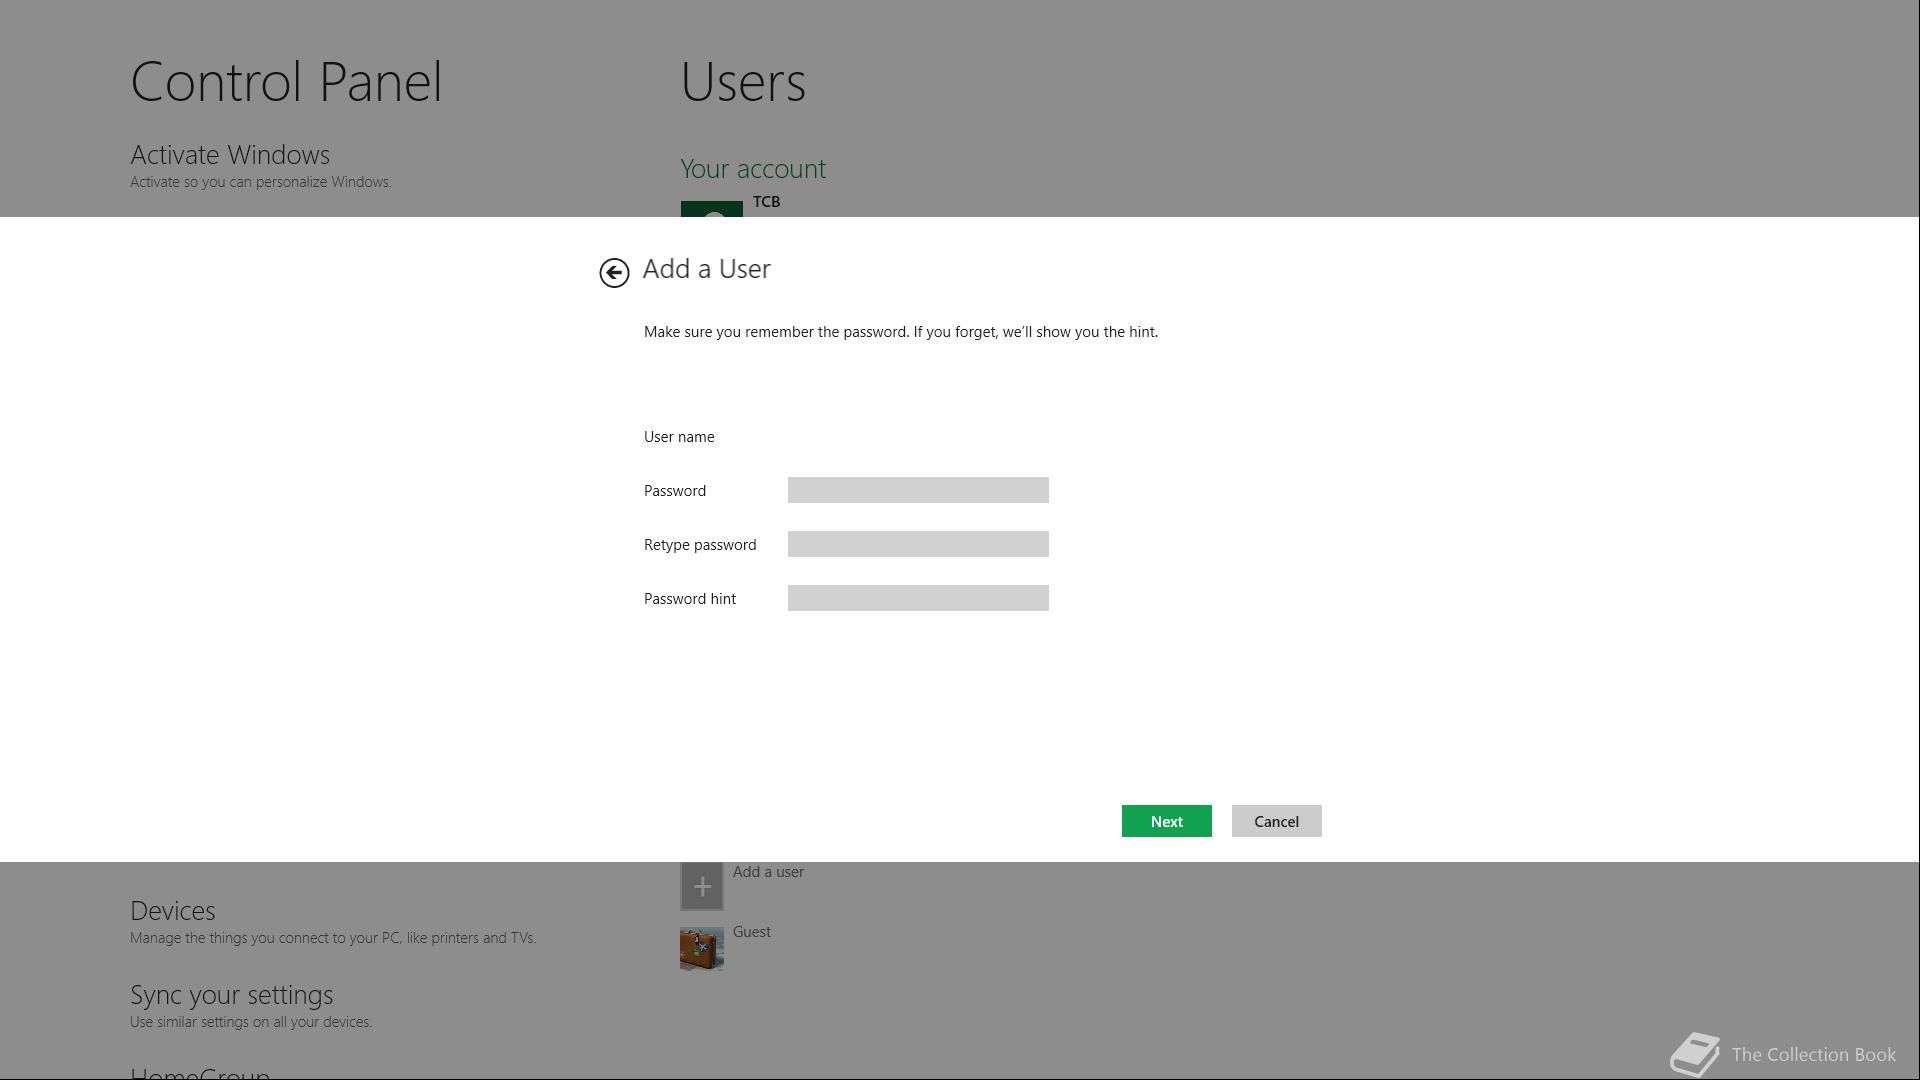This screenshot has width=1920, height=1080.
Task: Click the green Next button
Action: pyautogui.click(x=1166, y=821)
